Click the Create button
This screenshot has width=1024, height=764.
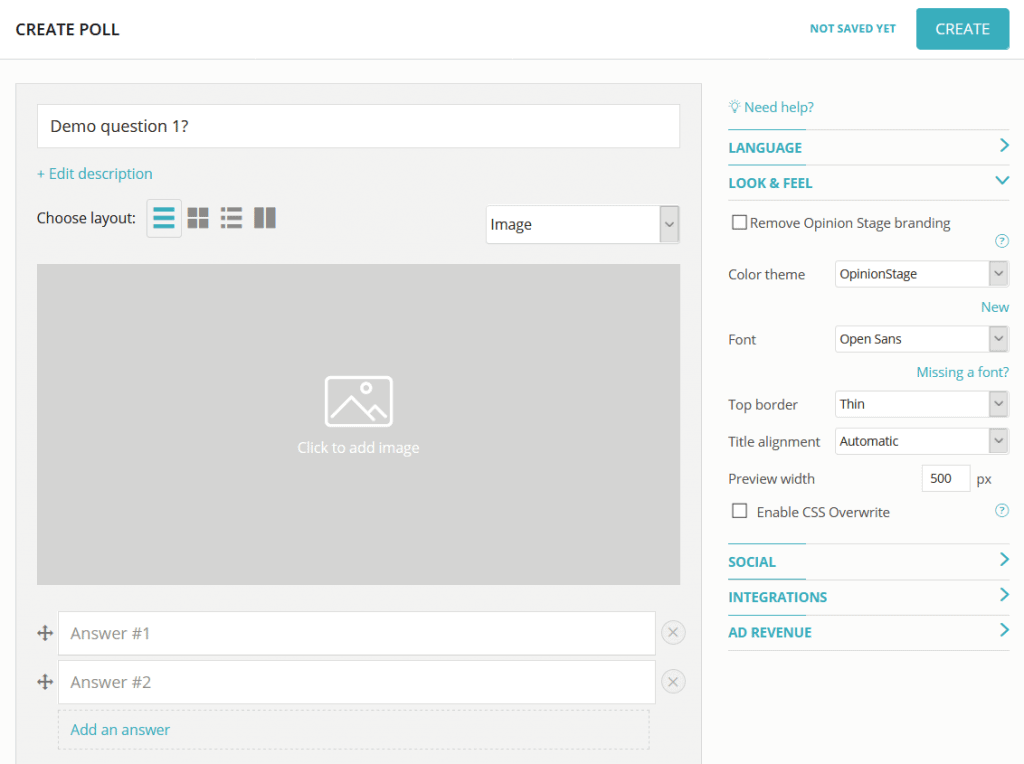[x=962, y=29]
